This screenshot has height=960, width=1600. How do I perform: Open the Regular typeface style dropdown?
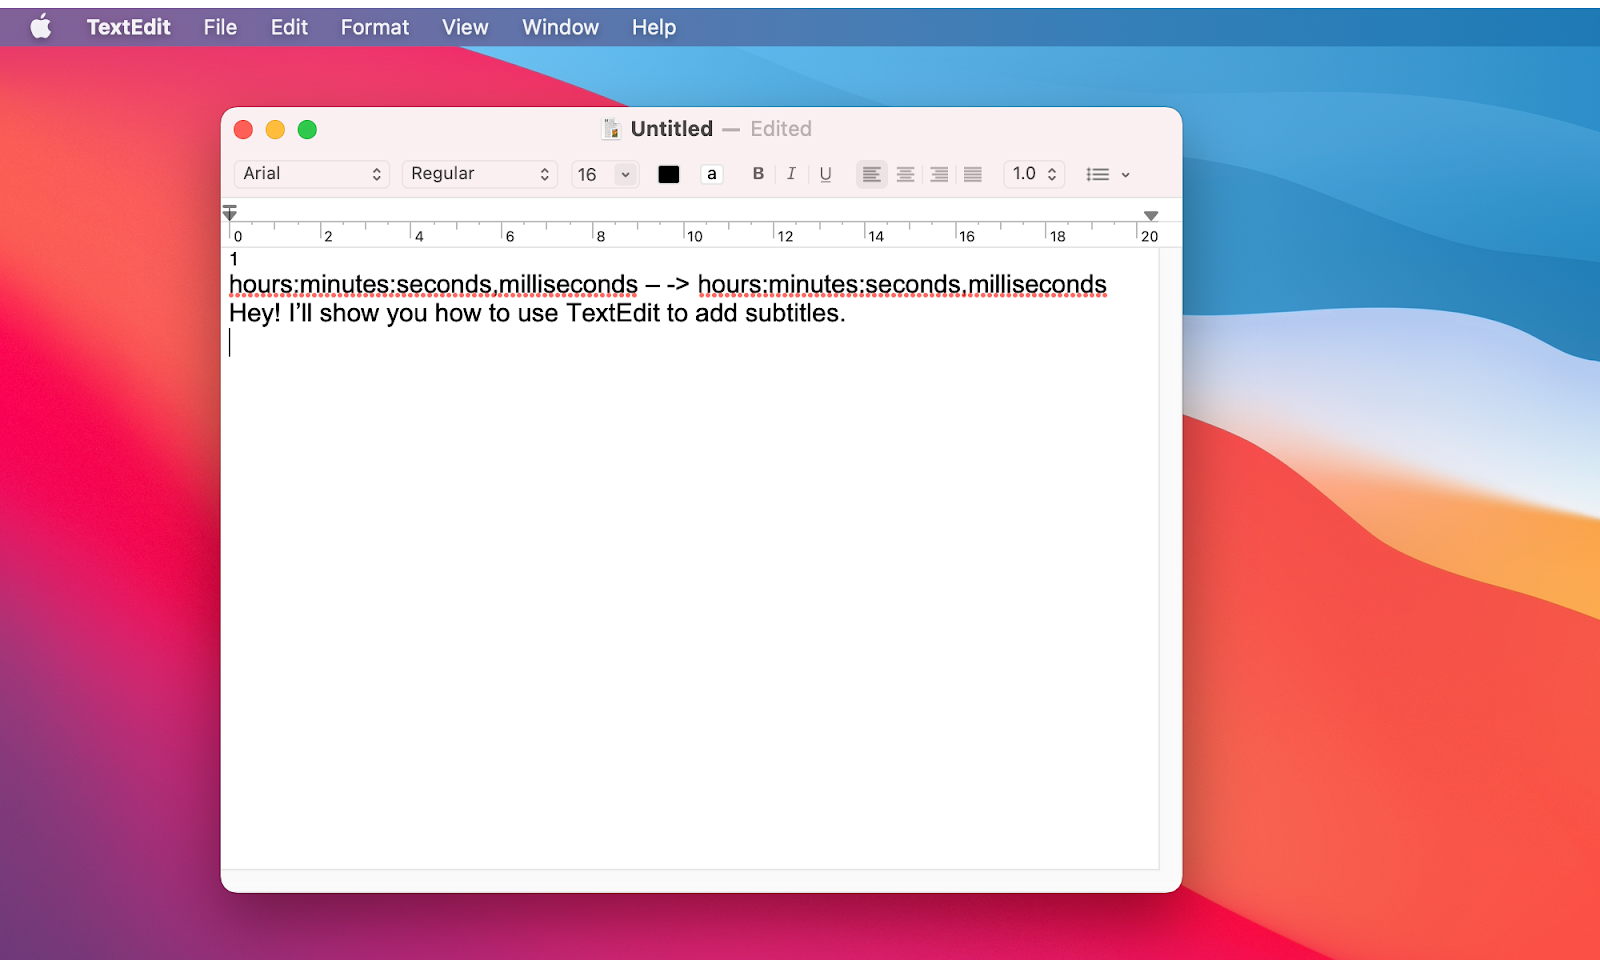[479, 174]
